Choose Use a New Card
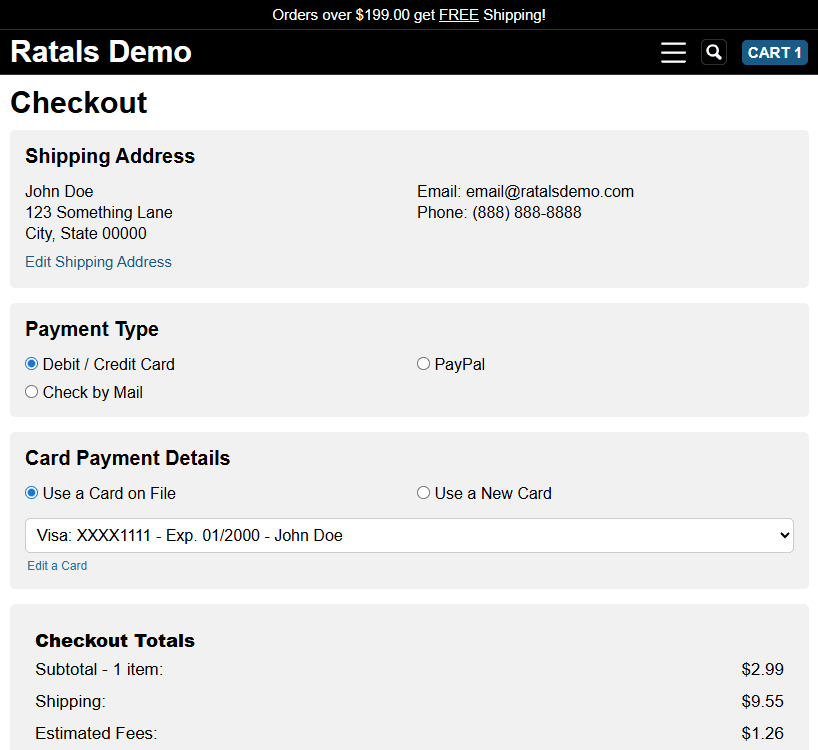This screenshot has width=818, height=750. pyautogui.click(x=423, y=493)
